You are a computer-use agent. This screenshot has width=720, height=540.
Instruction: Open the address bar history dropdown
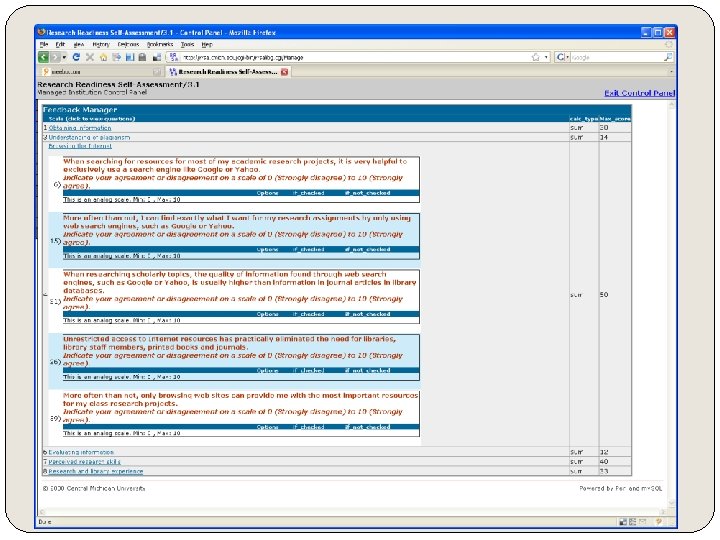click(546, 57)
